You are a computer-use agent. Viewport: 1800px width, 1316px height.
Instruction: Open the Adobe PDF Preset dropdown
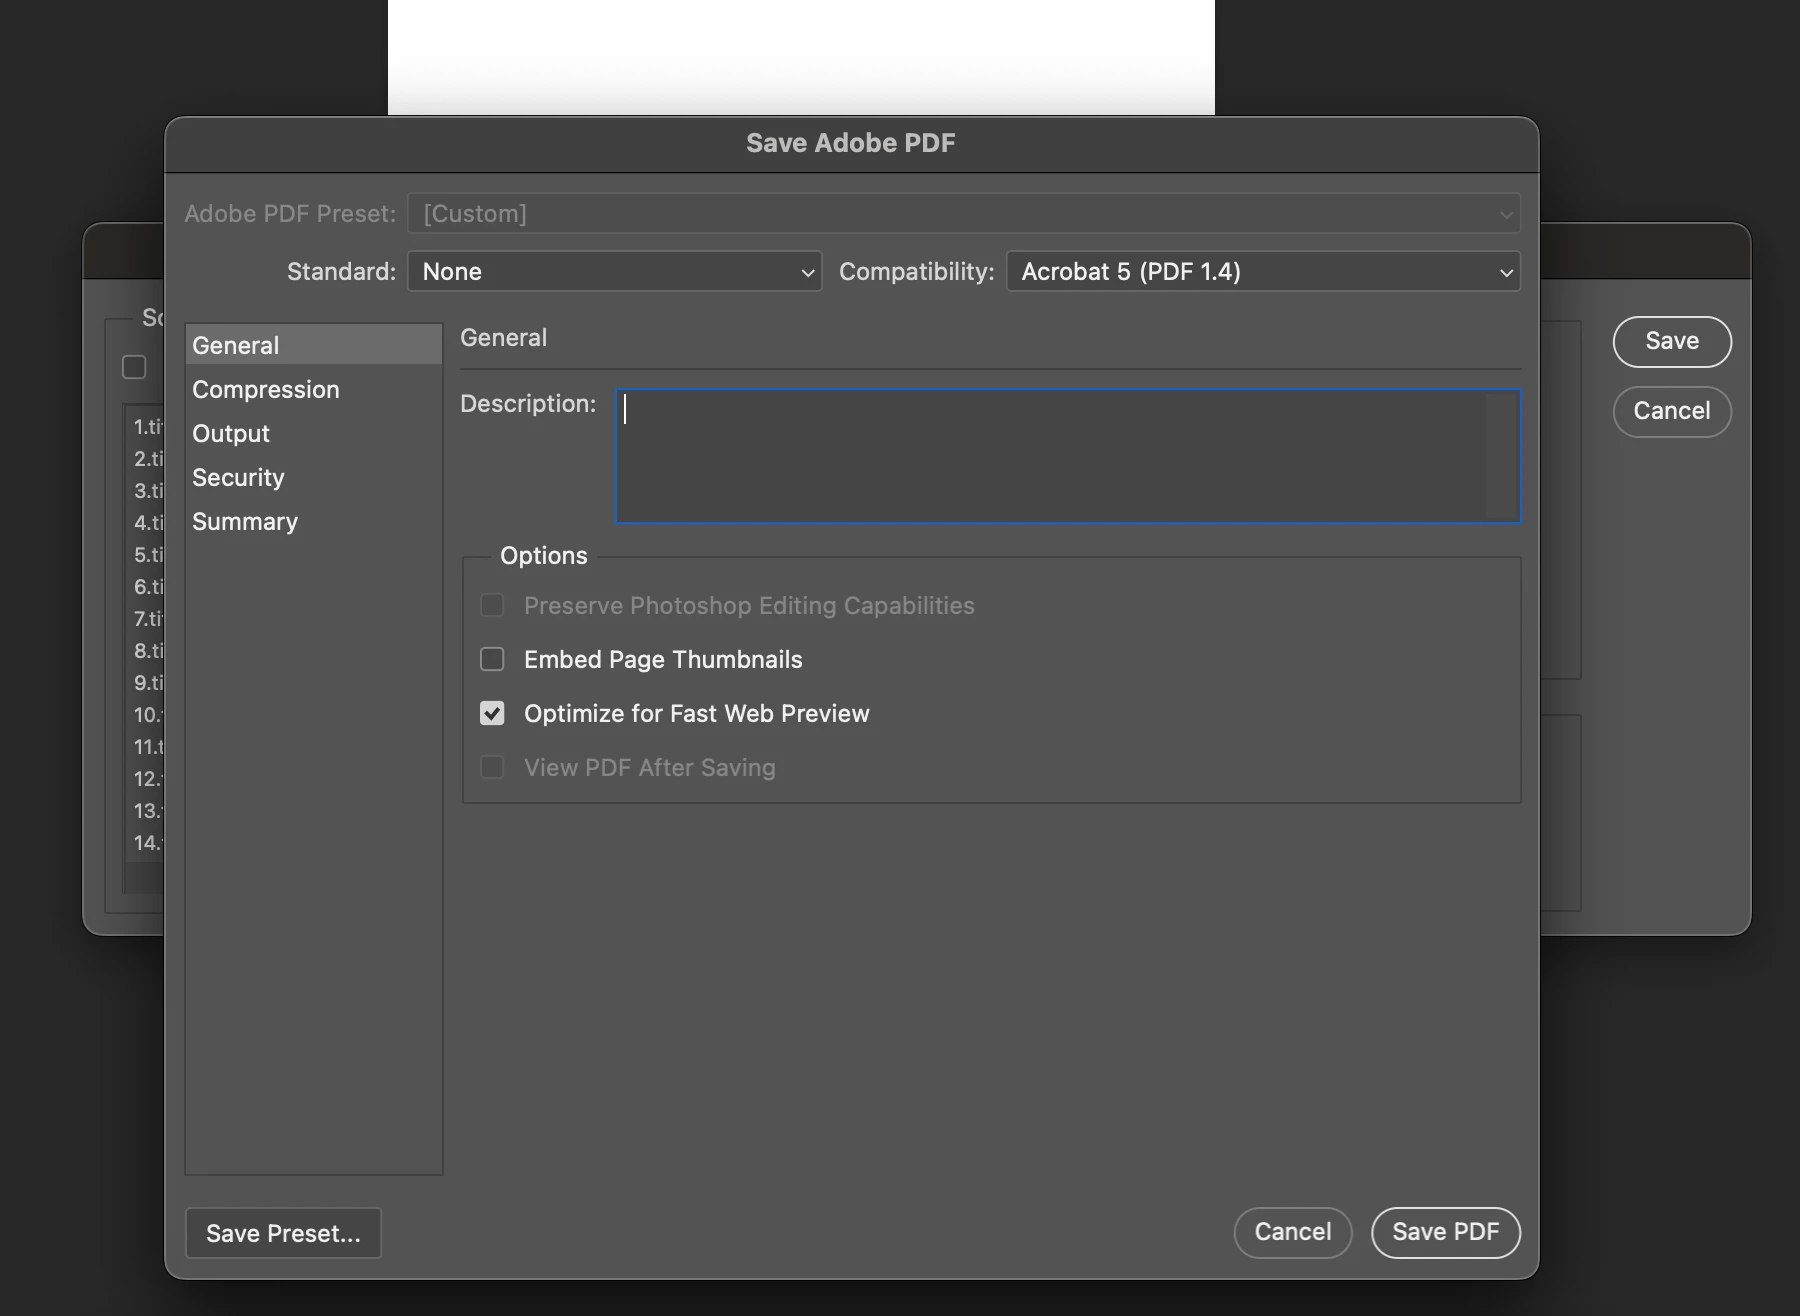(x=964, y=213)
